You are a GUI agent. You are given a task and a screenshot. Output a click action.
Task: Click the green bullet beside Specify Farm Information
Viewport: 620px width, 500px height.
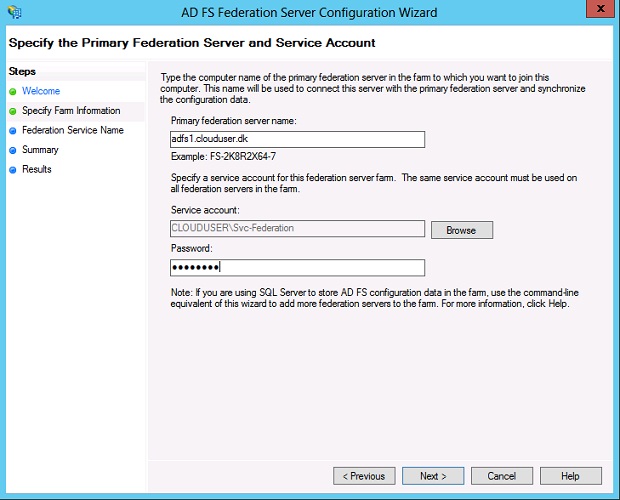tap(13, 111)
